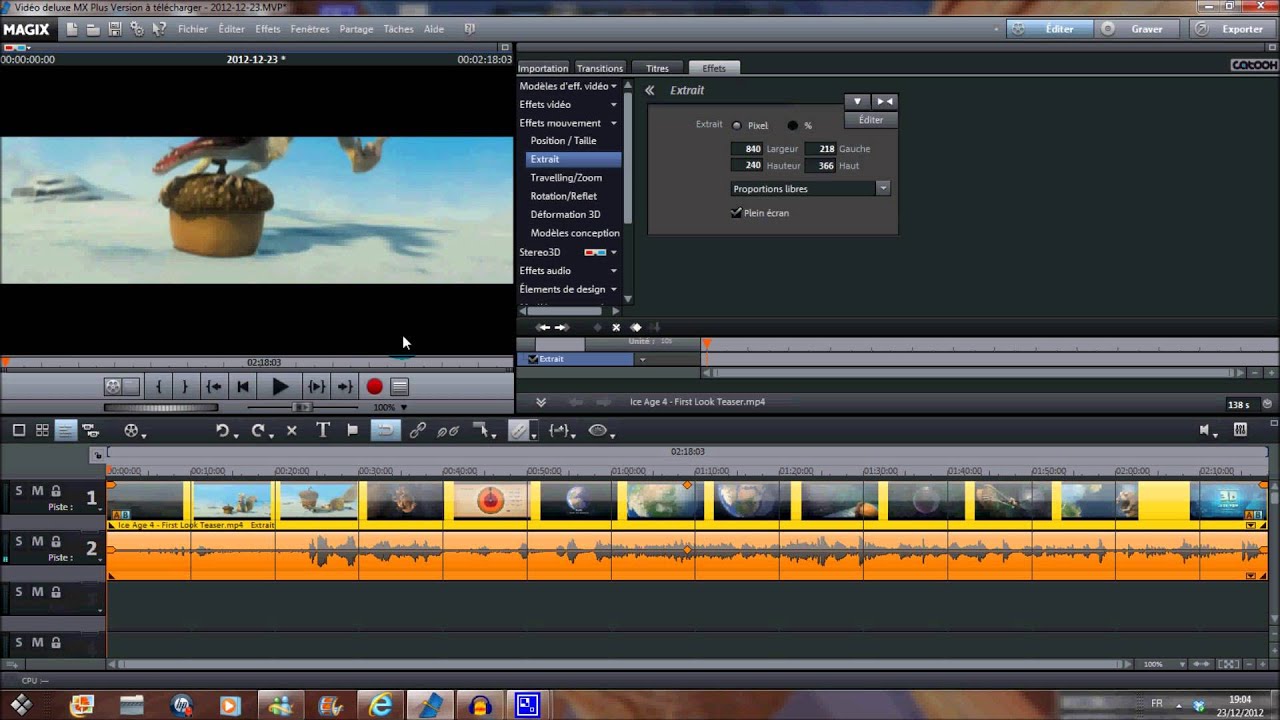Go to the beginning of the movie

(243, 387)
